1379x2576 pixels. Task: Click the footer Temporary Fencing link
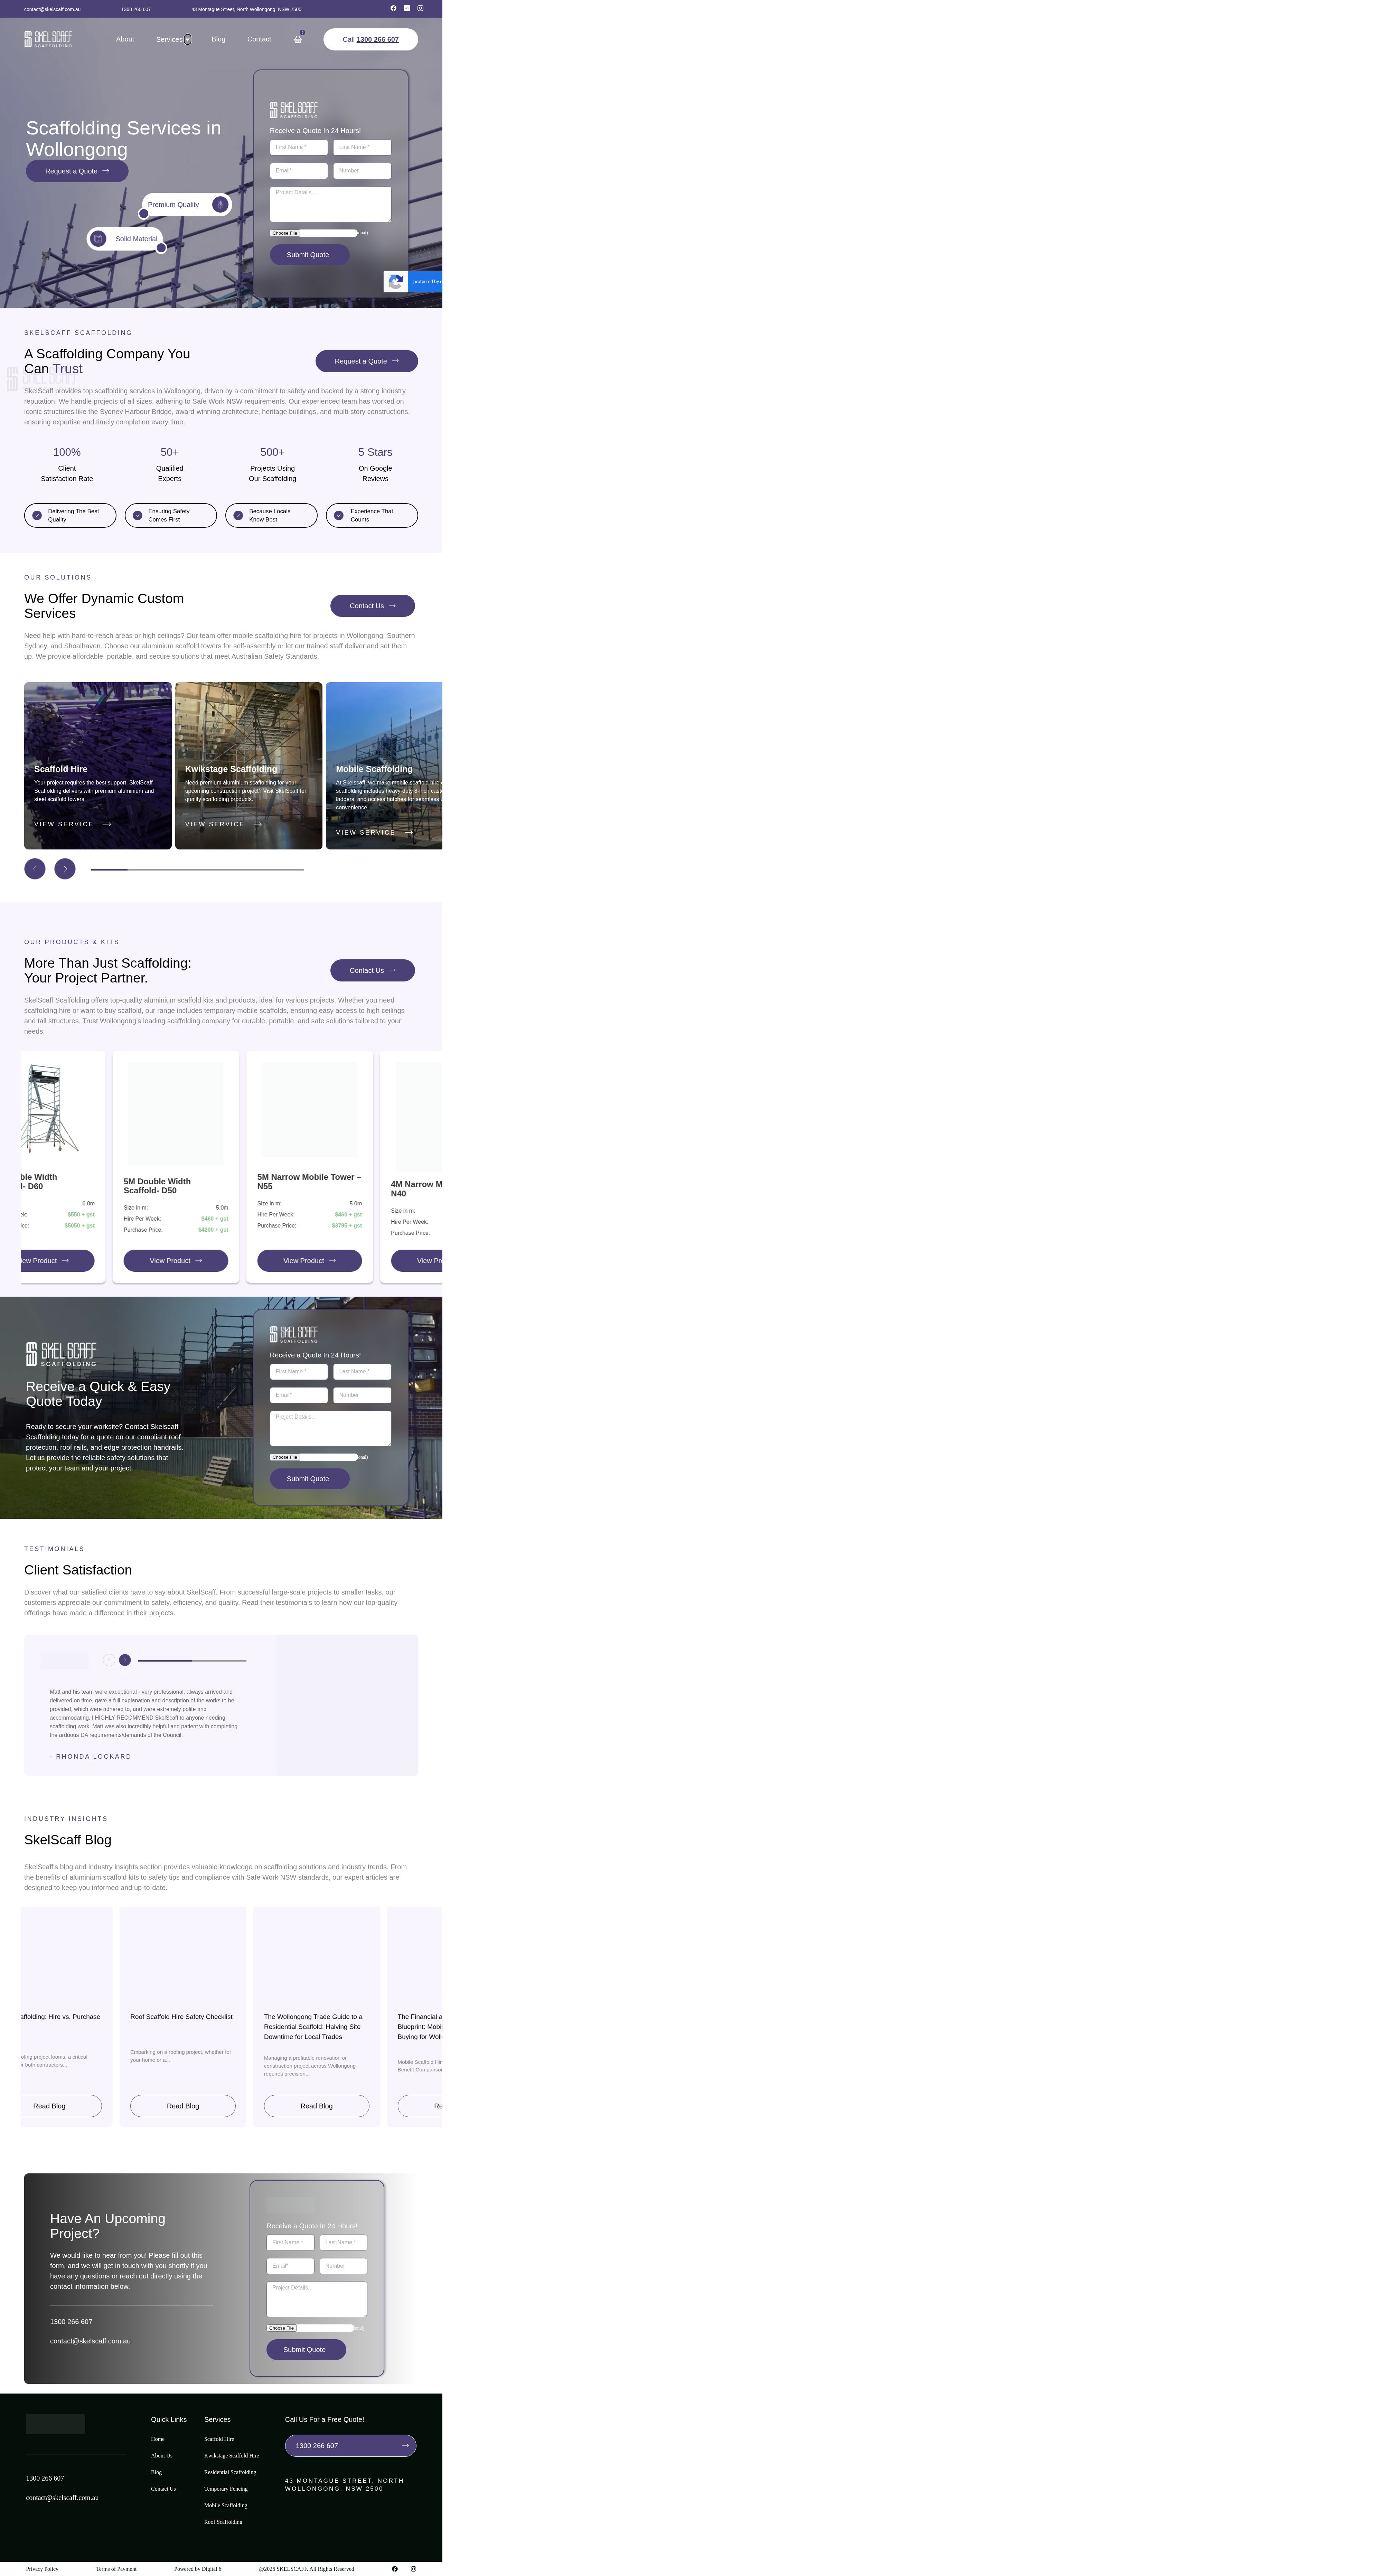coord(226,2489)
